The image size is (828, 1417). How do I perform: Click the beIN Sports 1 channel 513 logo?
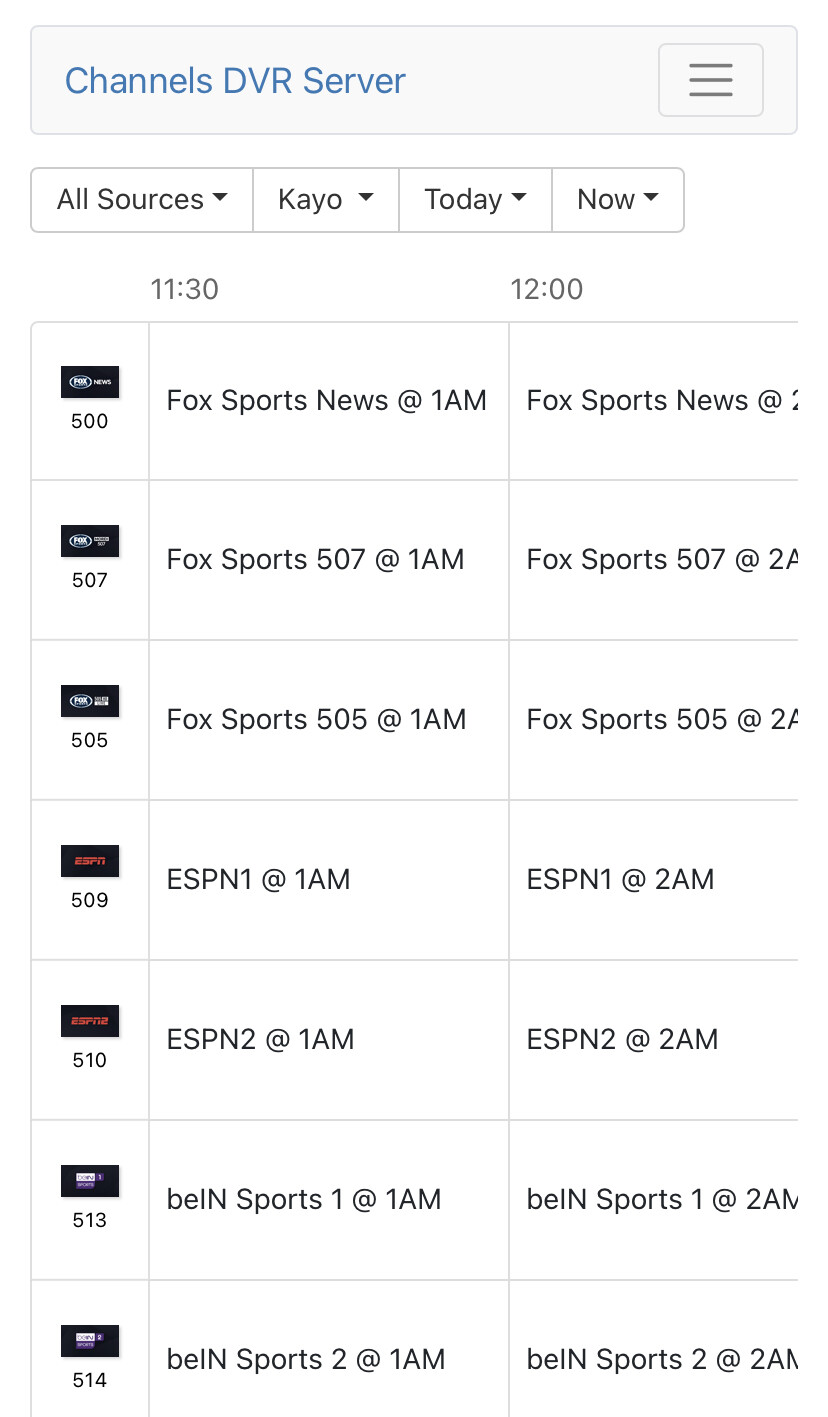click(90, 1182)
